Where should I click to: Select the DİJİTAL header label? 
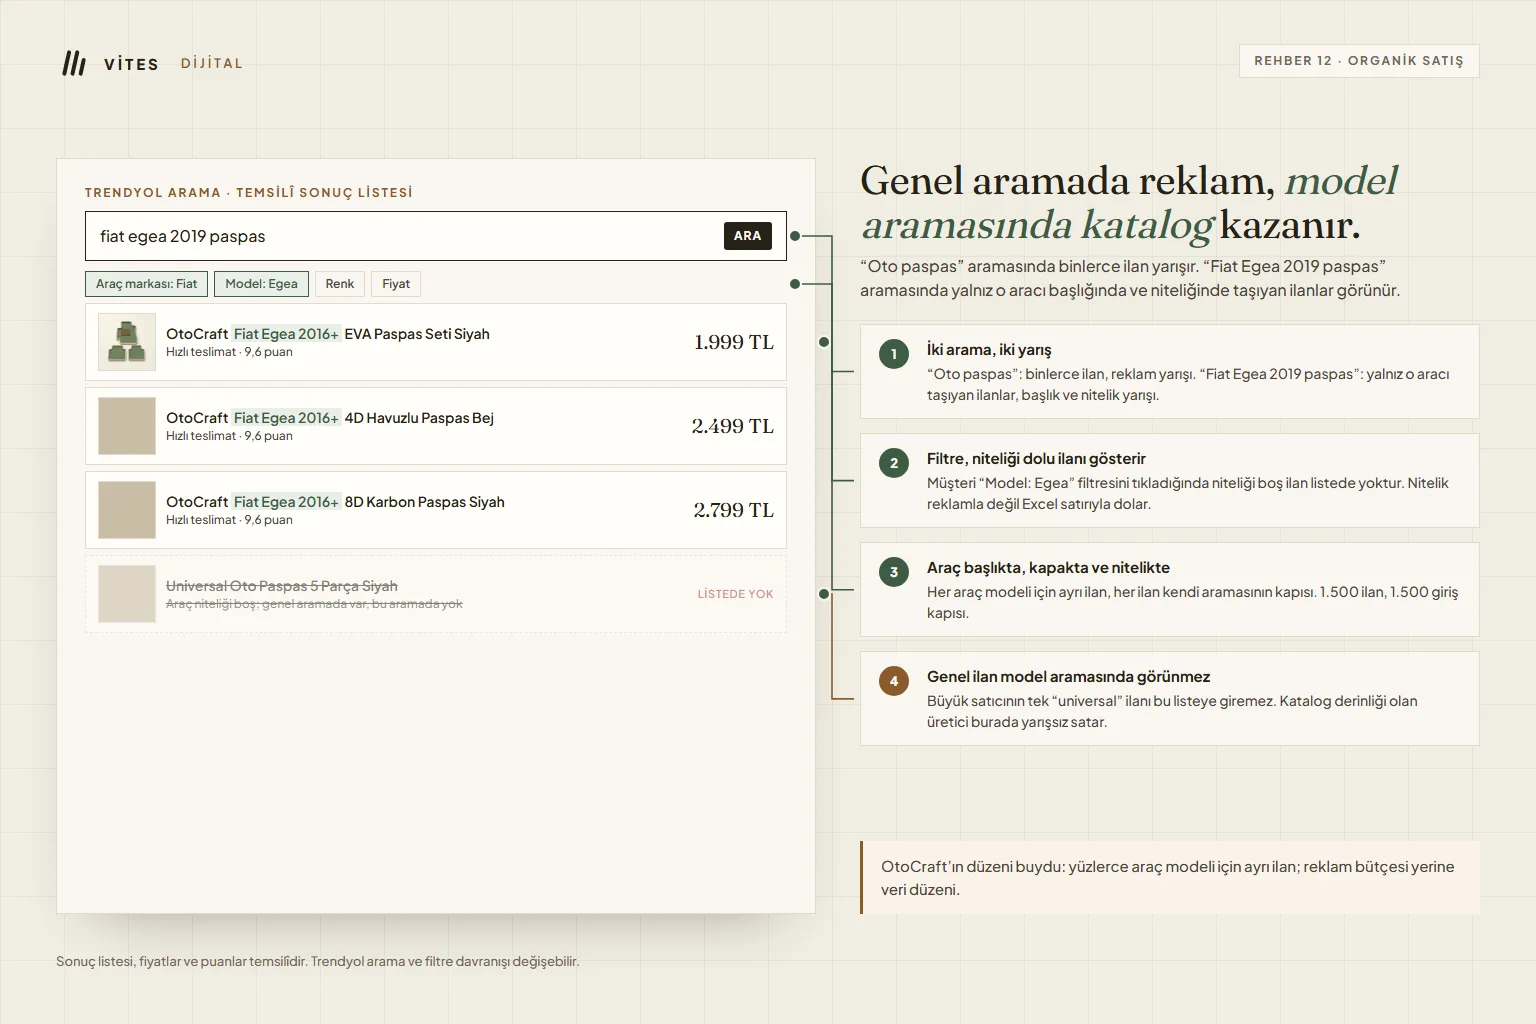212,63
